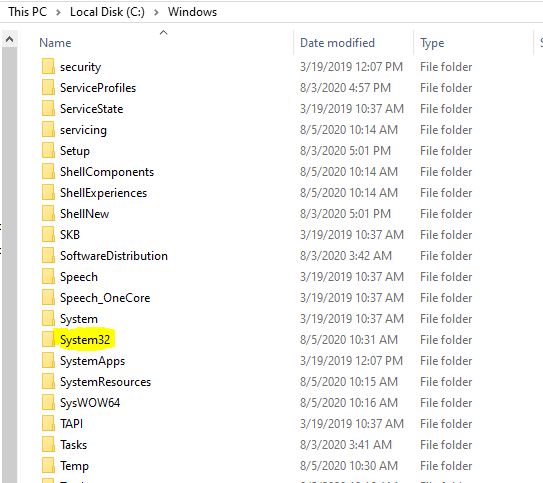Image resolution: width=543 pixels, height=483 pixels.
Task: Select the servicing folder icon
Action: click(48, 130)
